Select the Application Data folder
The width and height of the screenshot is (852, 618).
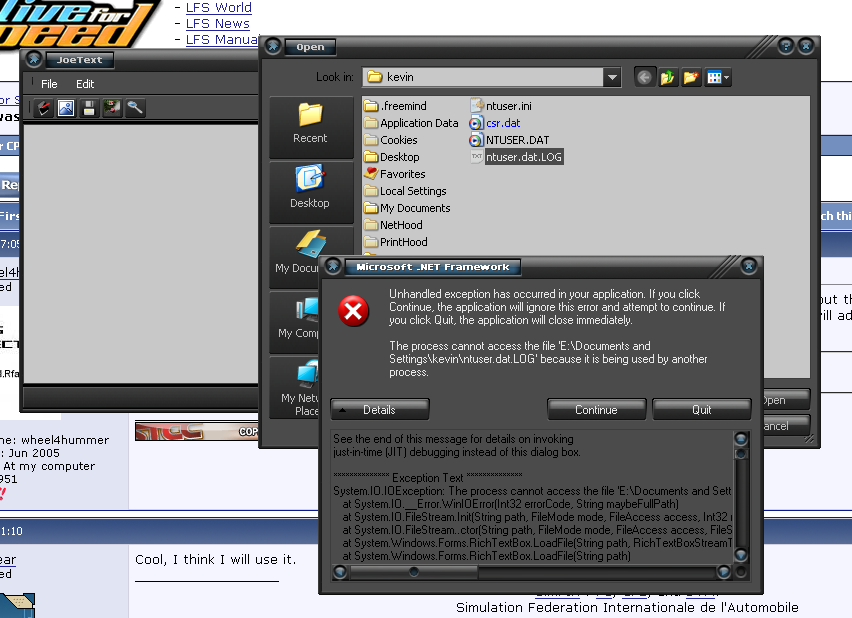(x=411, y=123)
